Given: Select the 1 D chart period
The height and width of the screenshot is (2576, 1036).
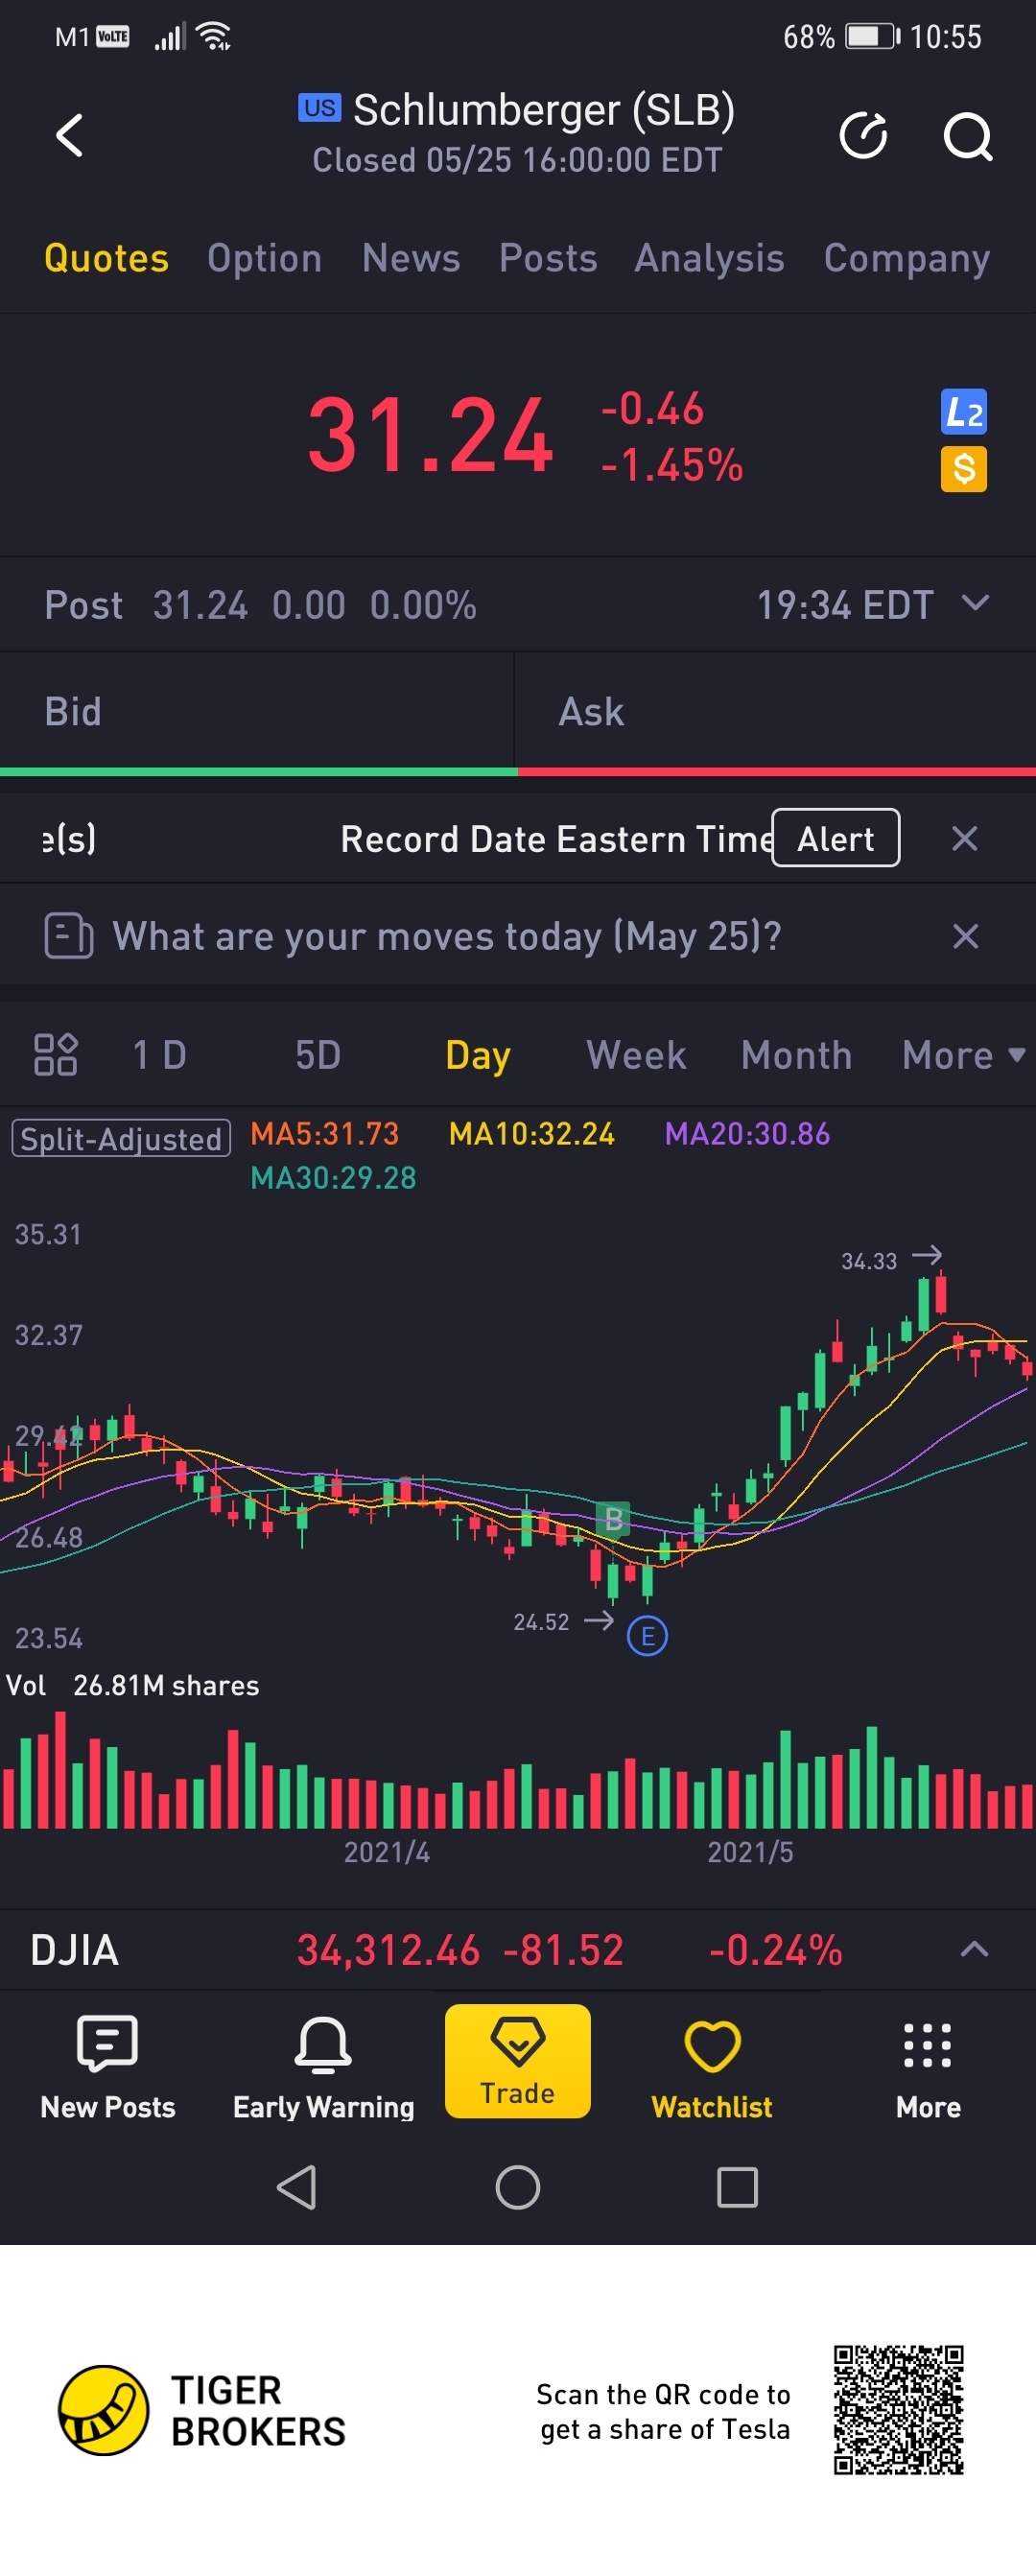Looking at the screenshot, I should point(160,1055).
